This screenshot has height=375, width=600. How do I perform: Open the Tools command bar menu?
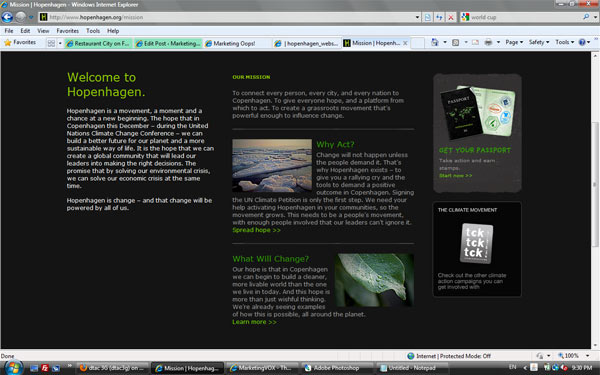[564, 42]
